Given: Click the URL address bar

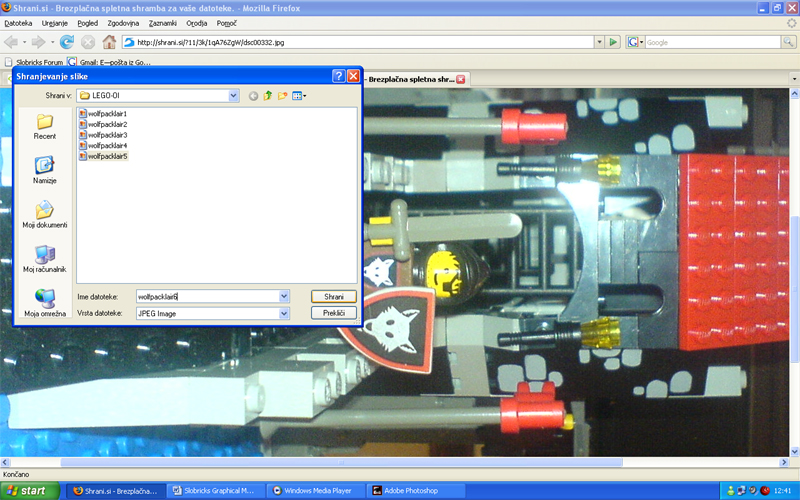Looking at the screenshot, I should [x=357, y=42].
